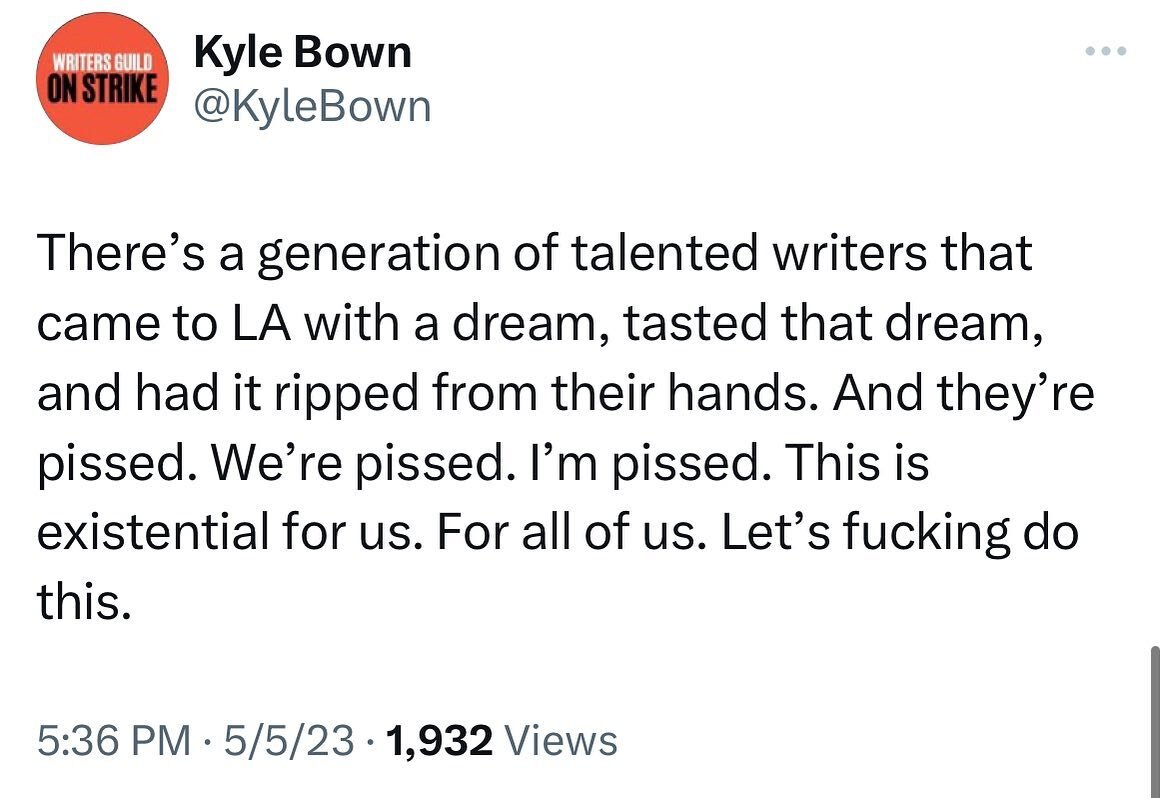Click 'ON STRIKE' text inside the avatar

101,87
